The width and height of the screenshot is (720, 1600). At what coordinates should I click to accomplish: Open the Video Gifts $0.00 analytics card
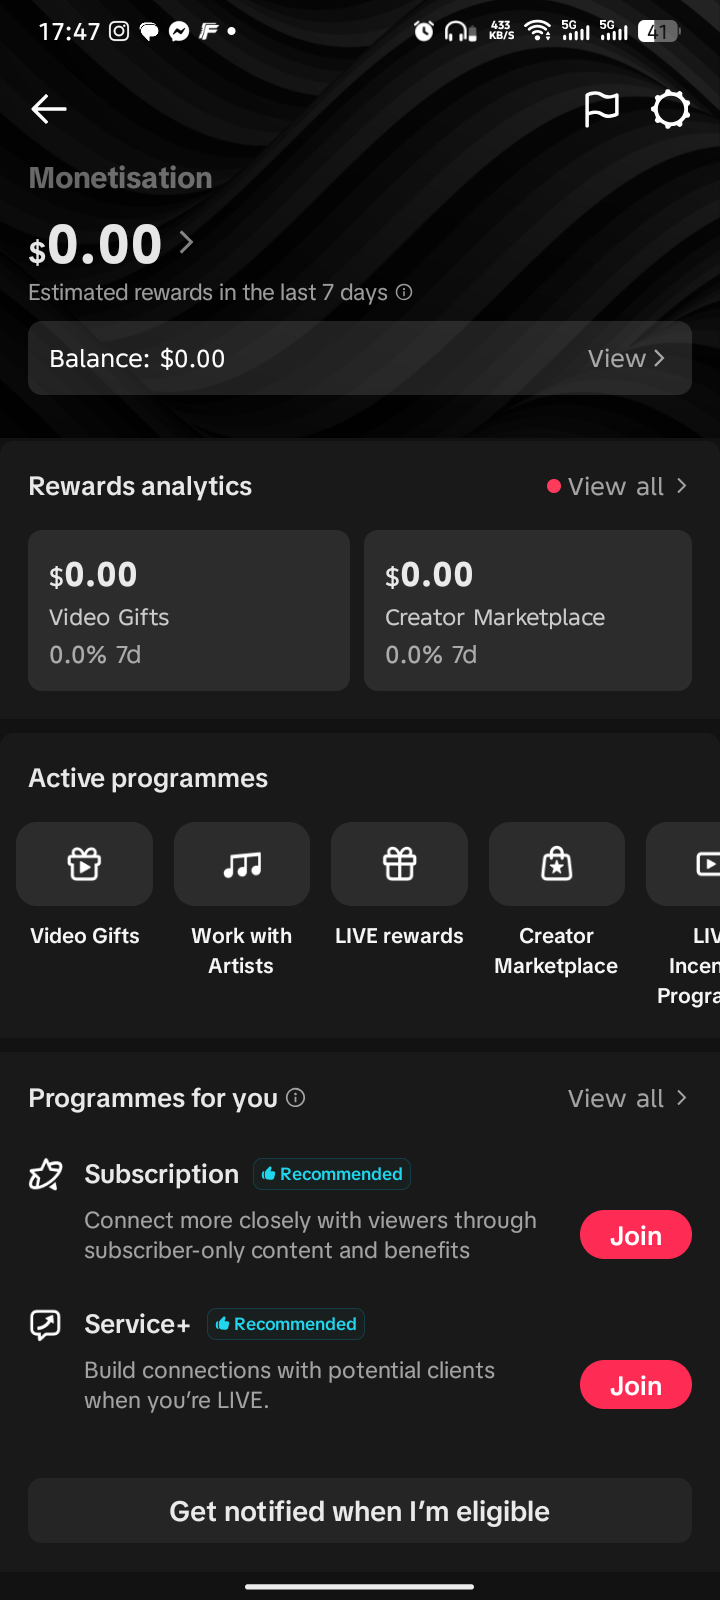pyautogui.click(x=189, y=610)
